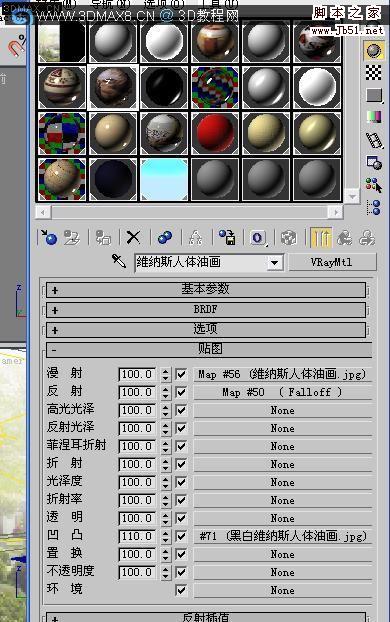The image size is (390, 622).
Task: Click the 凹凸 amount field 110.0
Action: click(x=137, y=536)
